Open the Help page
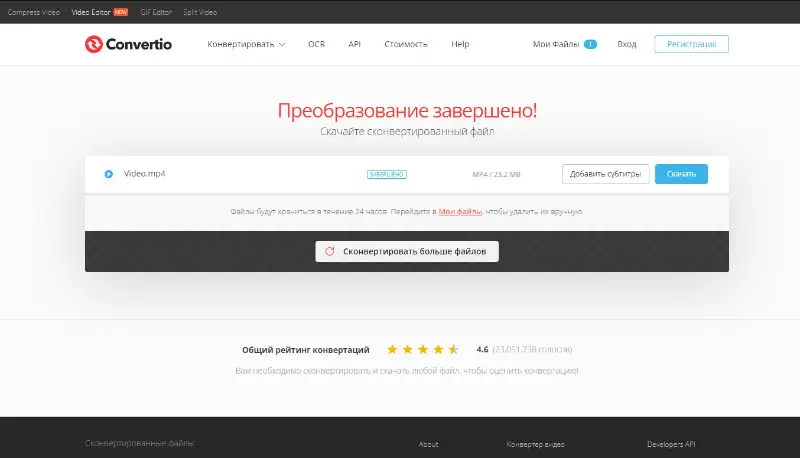 pos(460,44)
